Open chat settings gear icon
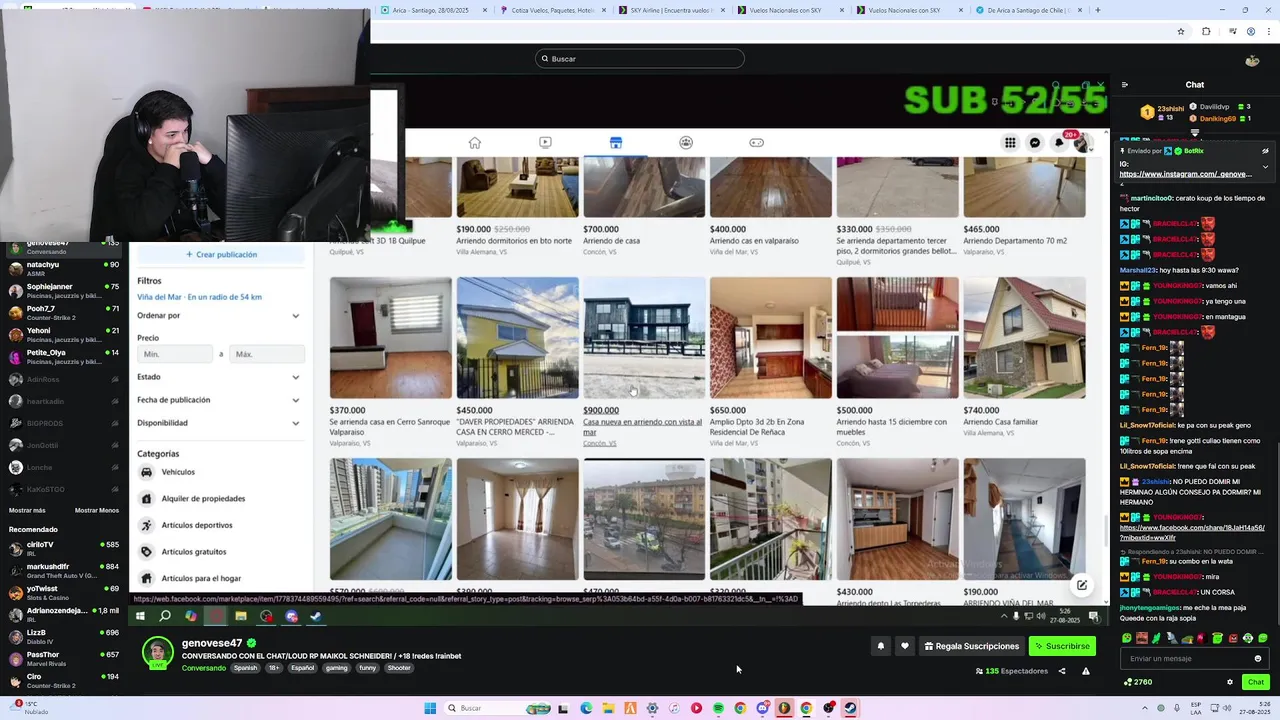Screen dimensions: 1280x720 pos(1230,682)
